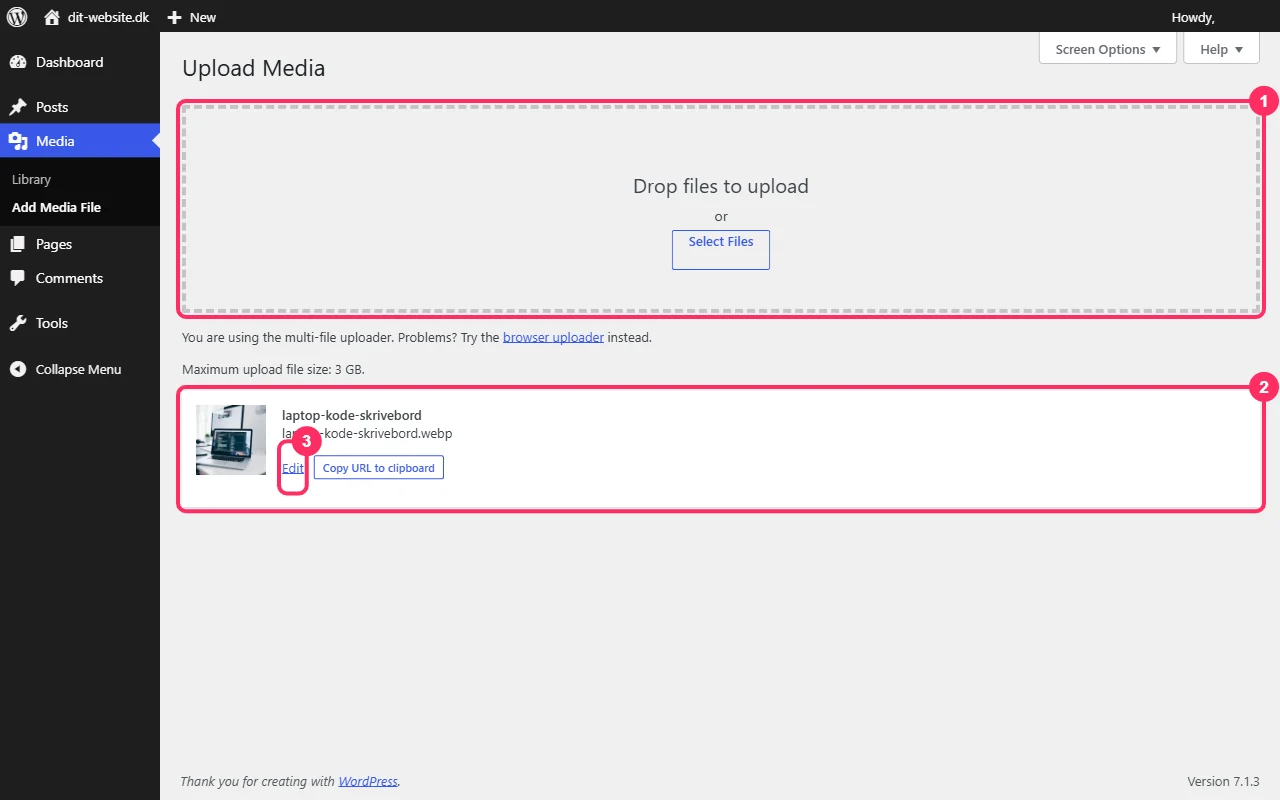Open the Tools menu label
Viewport: 1280px width, 800px height.
(52, 323)
